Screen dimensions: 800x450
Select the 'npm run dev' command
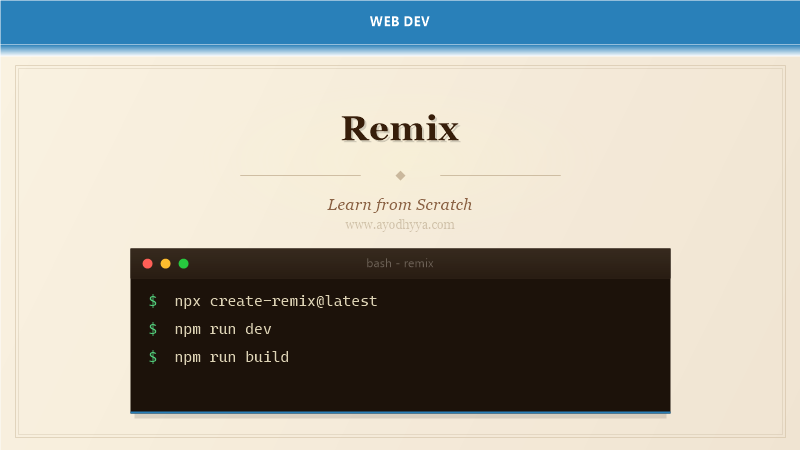[223, 329]
